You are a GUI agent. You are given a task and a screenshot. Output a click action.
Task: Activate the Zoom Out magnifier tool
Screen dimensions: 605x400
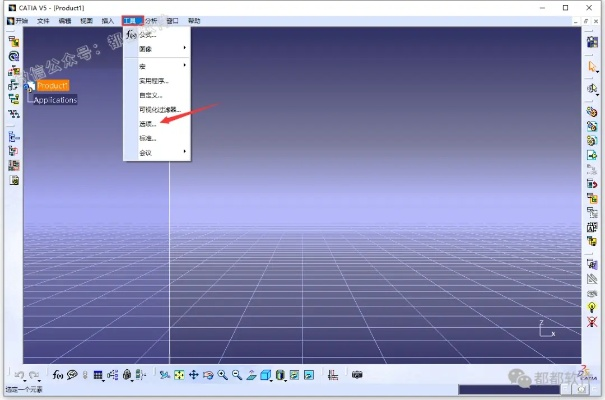click(x=237, y=375)
